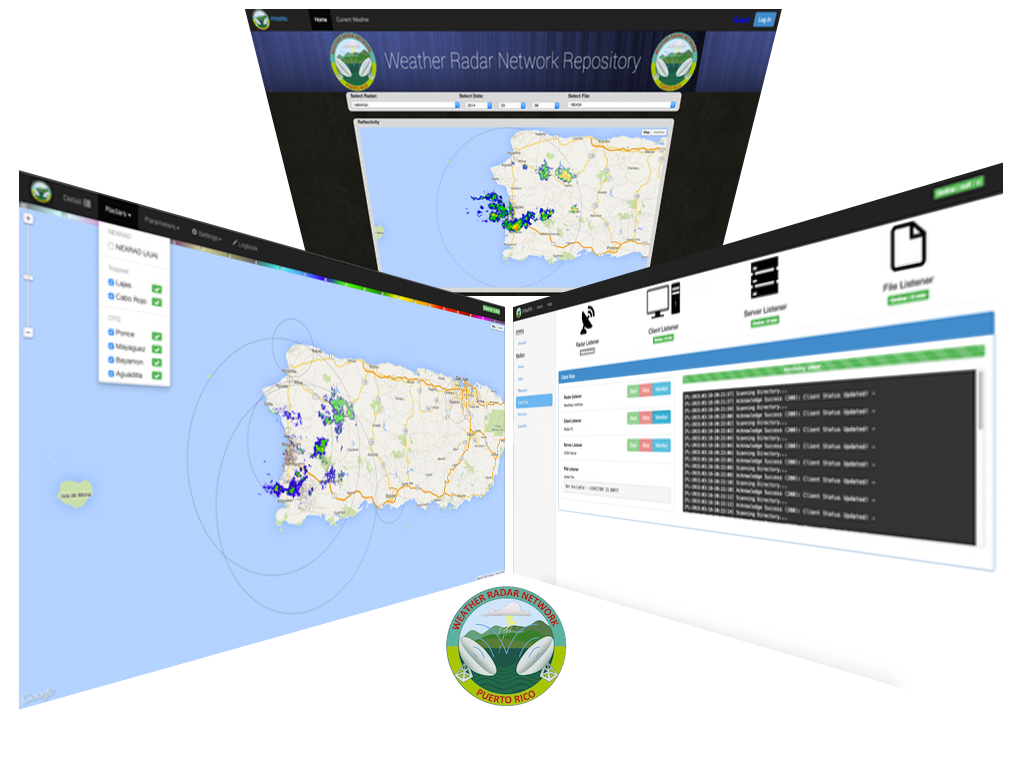This screenshot has width=1024, height=768.
Task: Uncheck the Lajas radar checkbox
Action: click(111, 282)
